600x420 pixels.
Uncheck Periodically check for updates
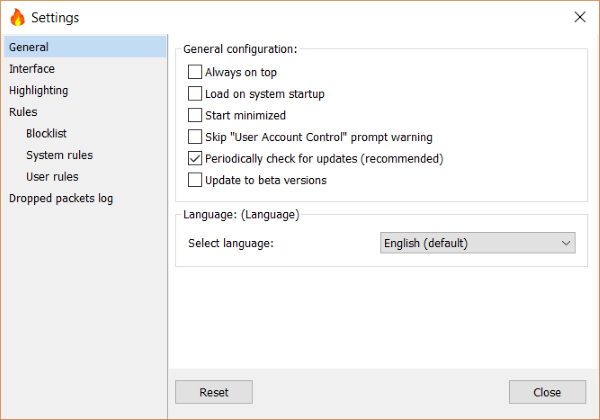click(x=195, y=158)
